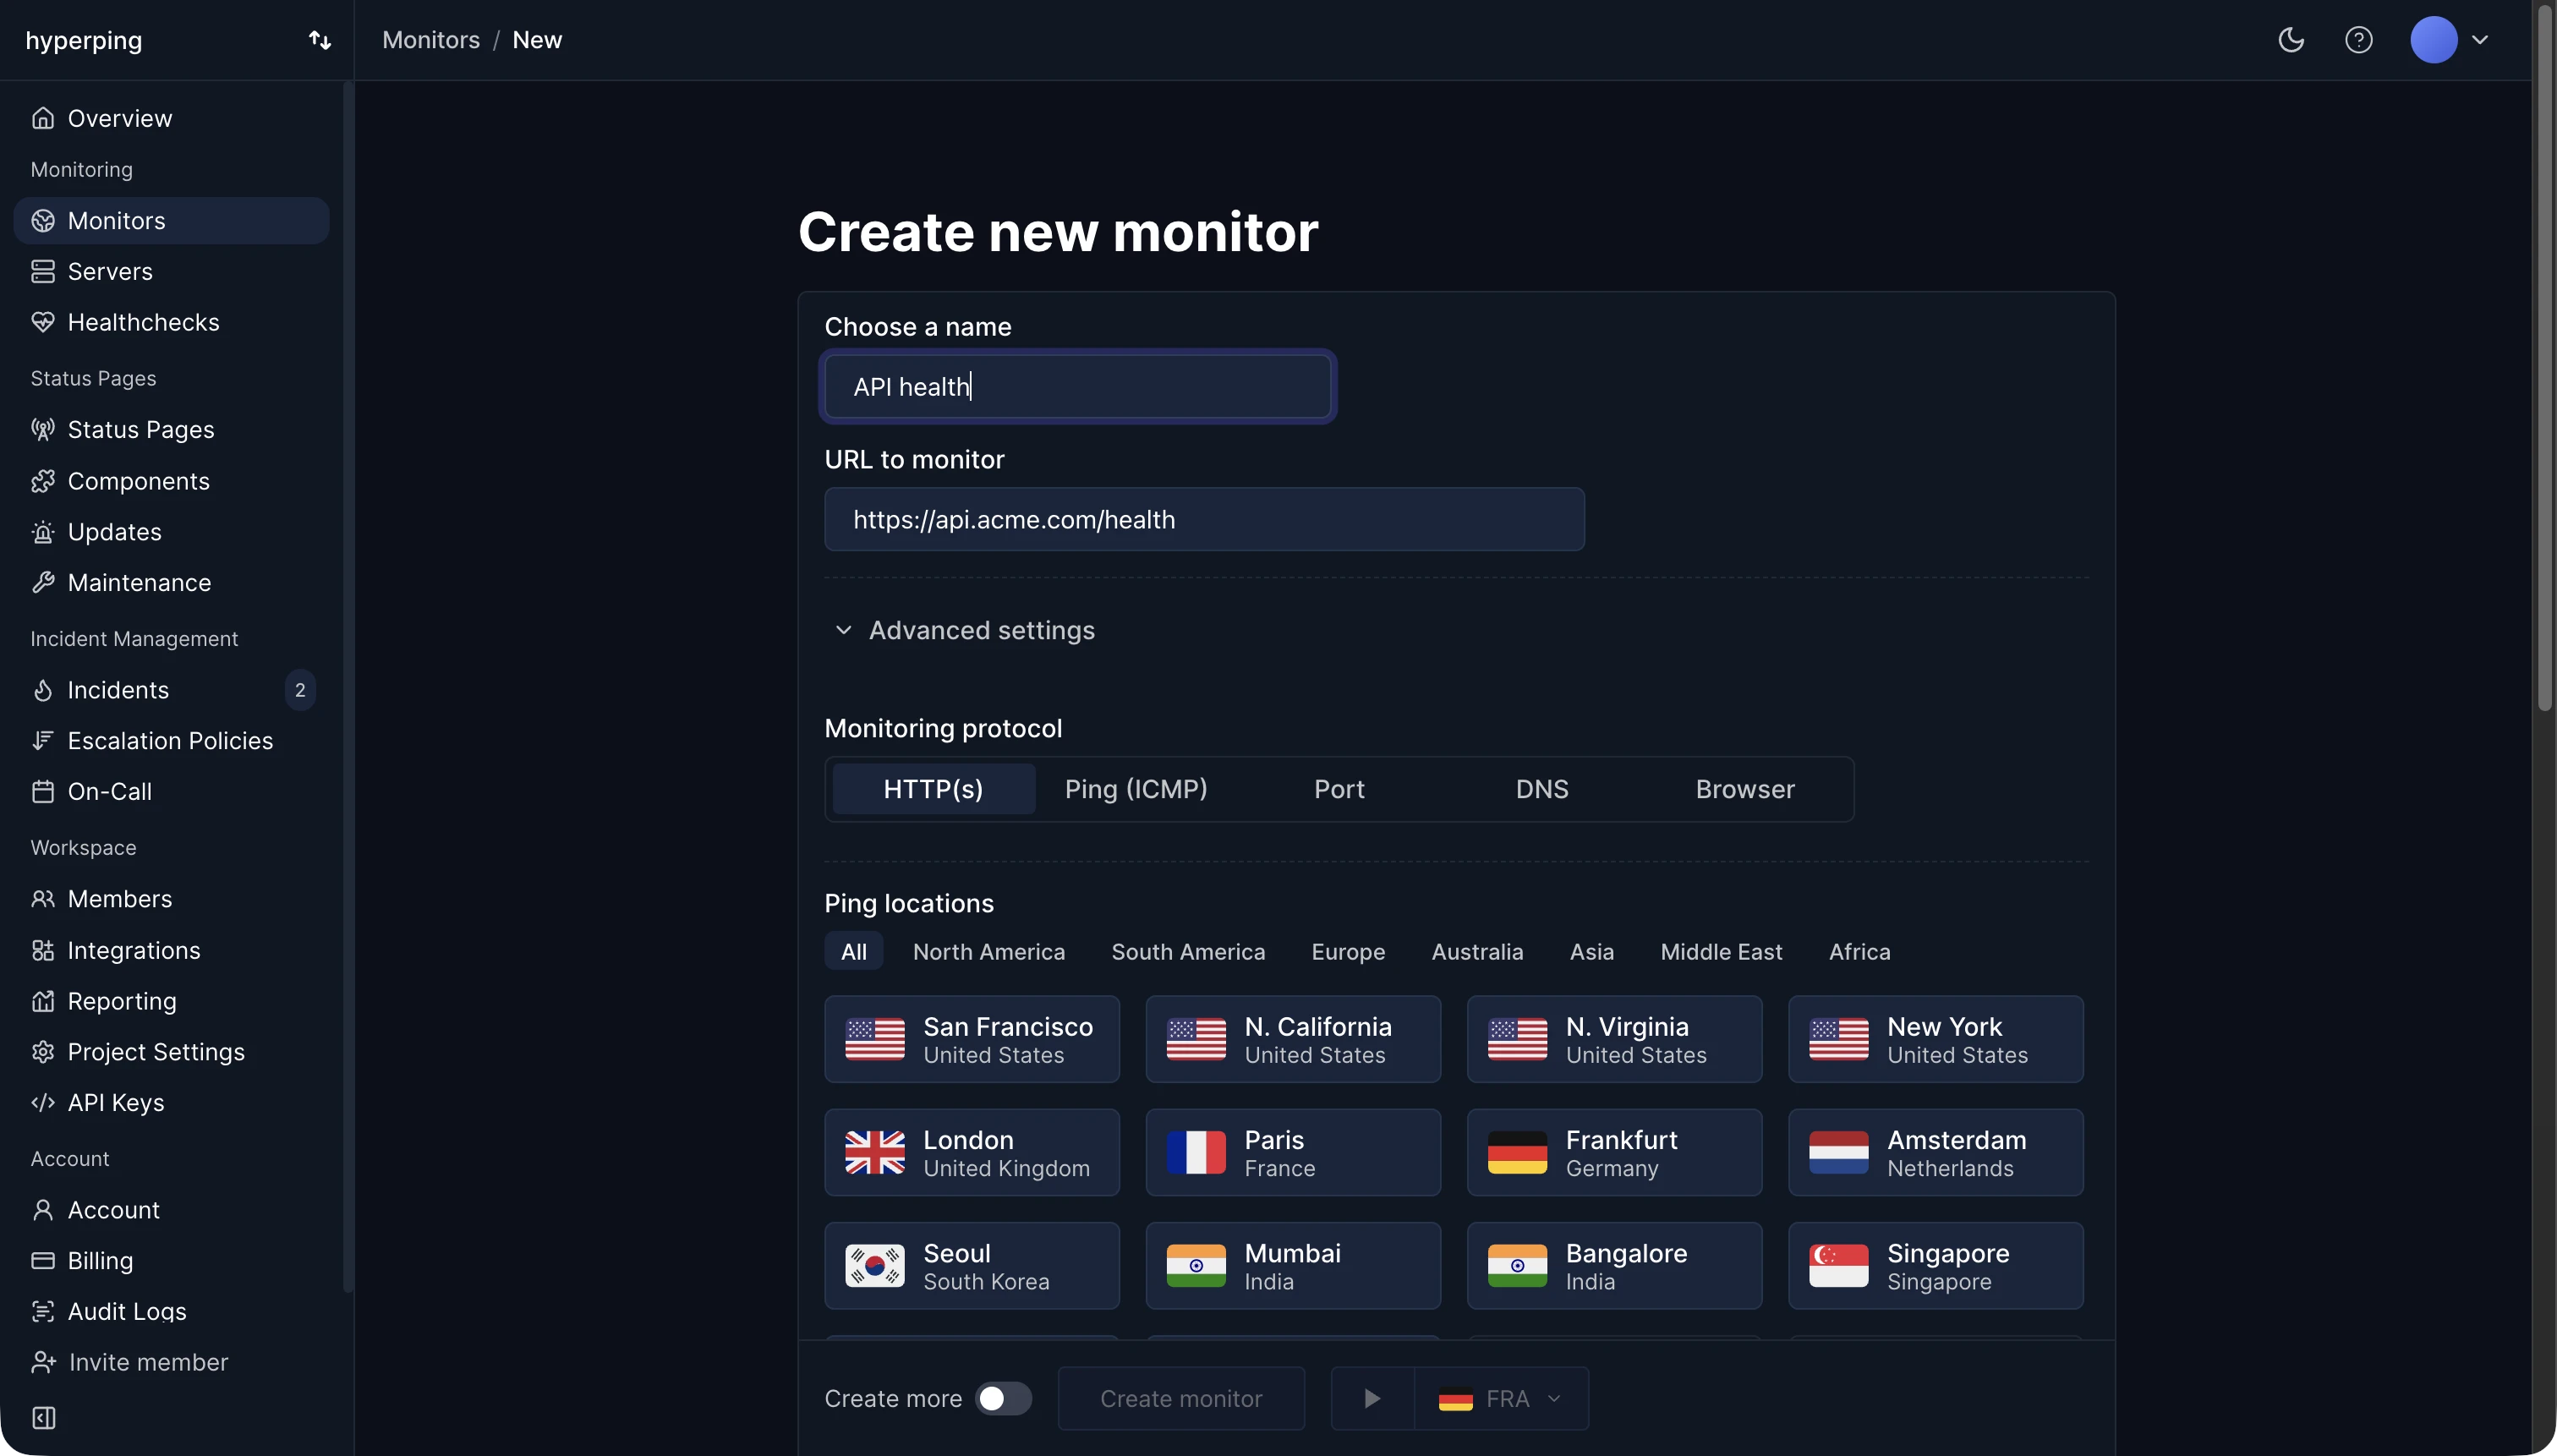Viewport: 2557px width, 1456px height.
Task: Click the Reporting chart icon
Action: 42,1001
